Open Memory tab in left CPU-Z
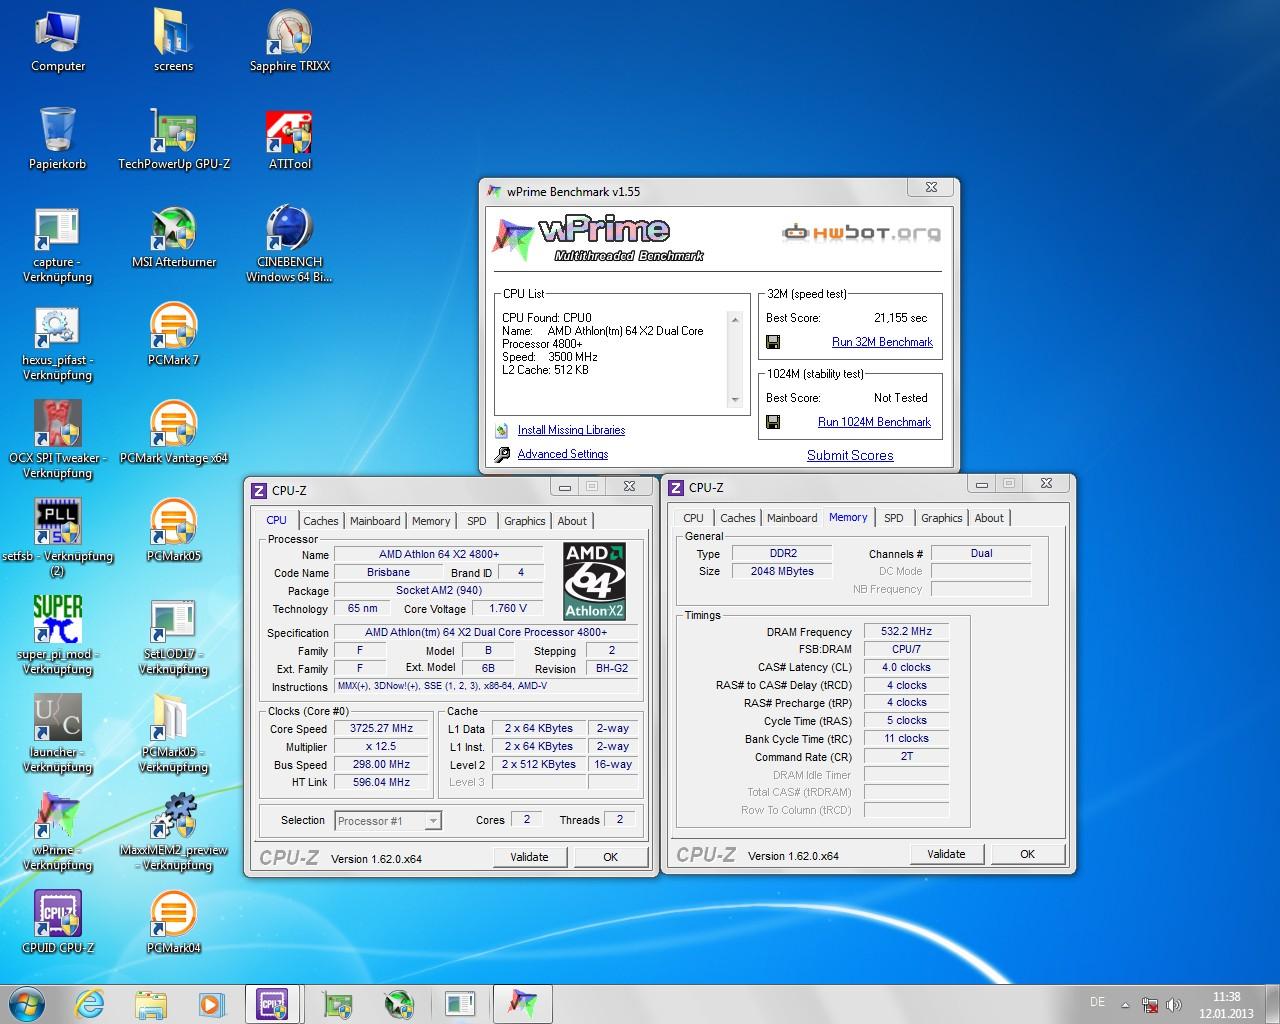The height and width of the screenshot is (1024, 1280). coord(431,521)
